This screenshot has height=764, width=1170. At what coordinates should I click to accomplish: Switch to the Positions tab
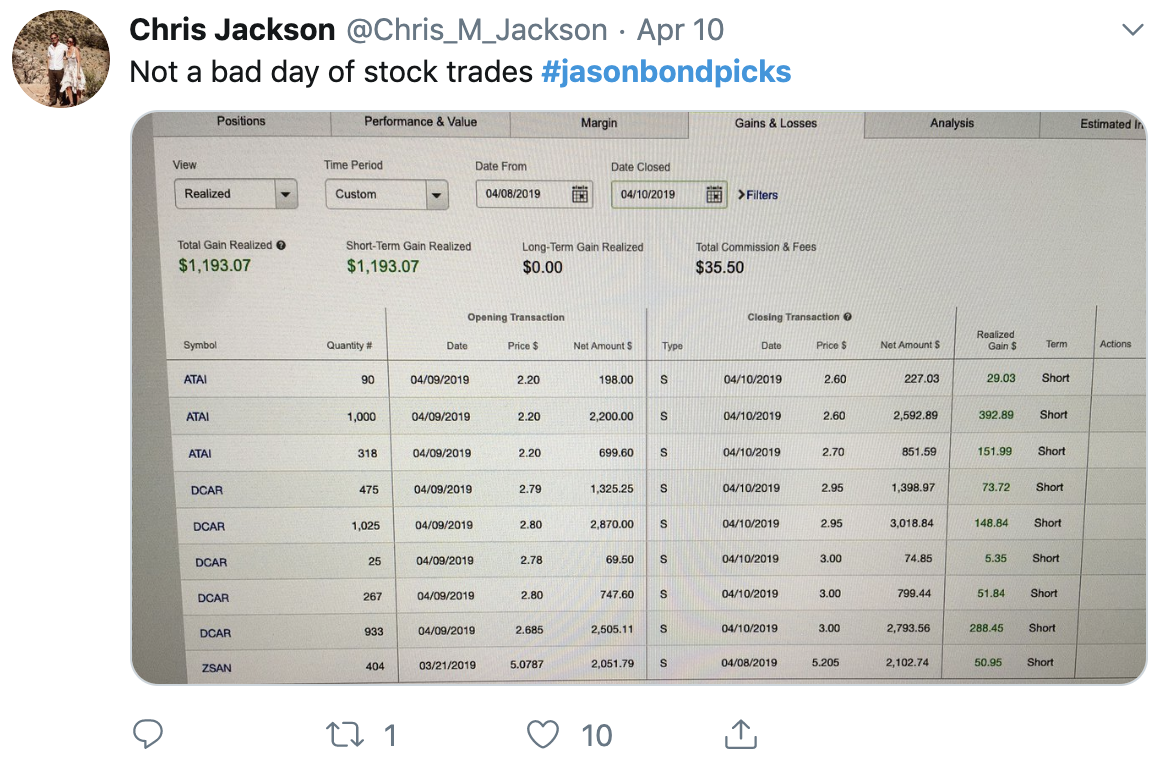[241, 121]
